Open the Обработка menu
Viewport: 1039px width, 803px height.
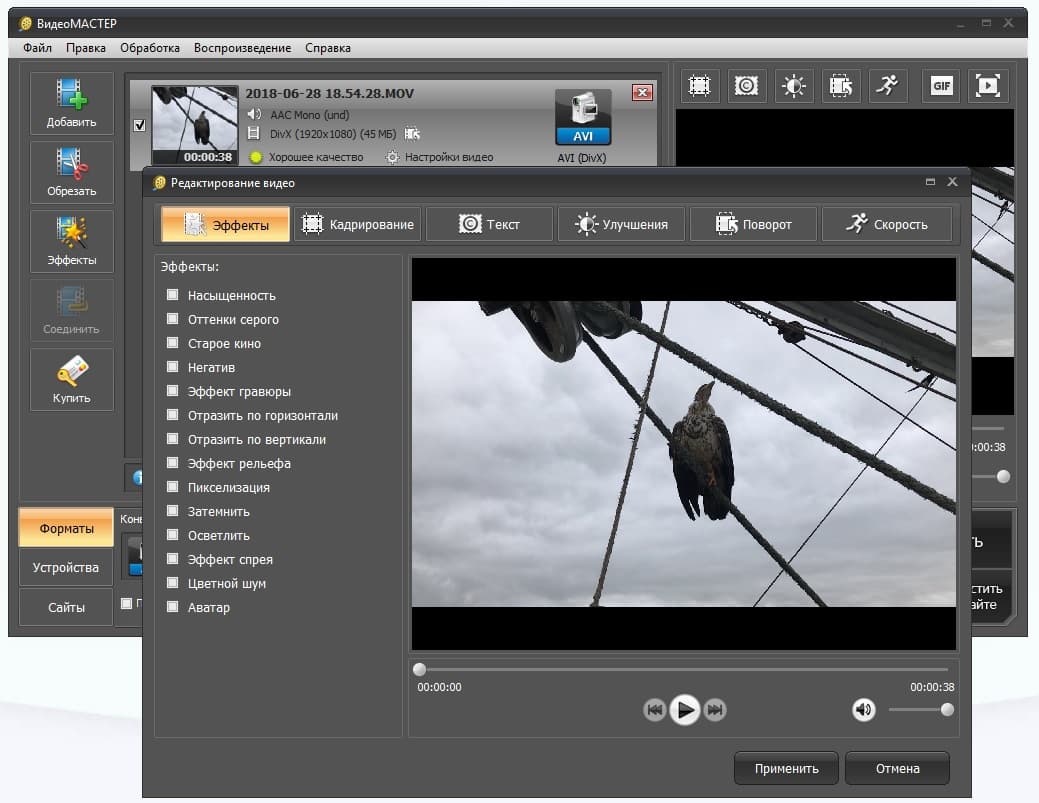tap(150, 48)
